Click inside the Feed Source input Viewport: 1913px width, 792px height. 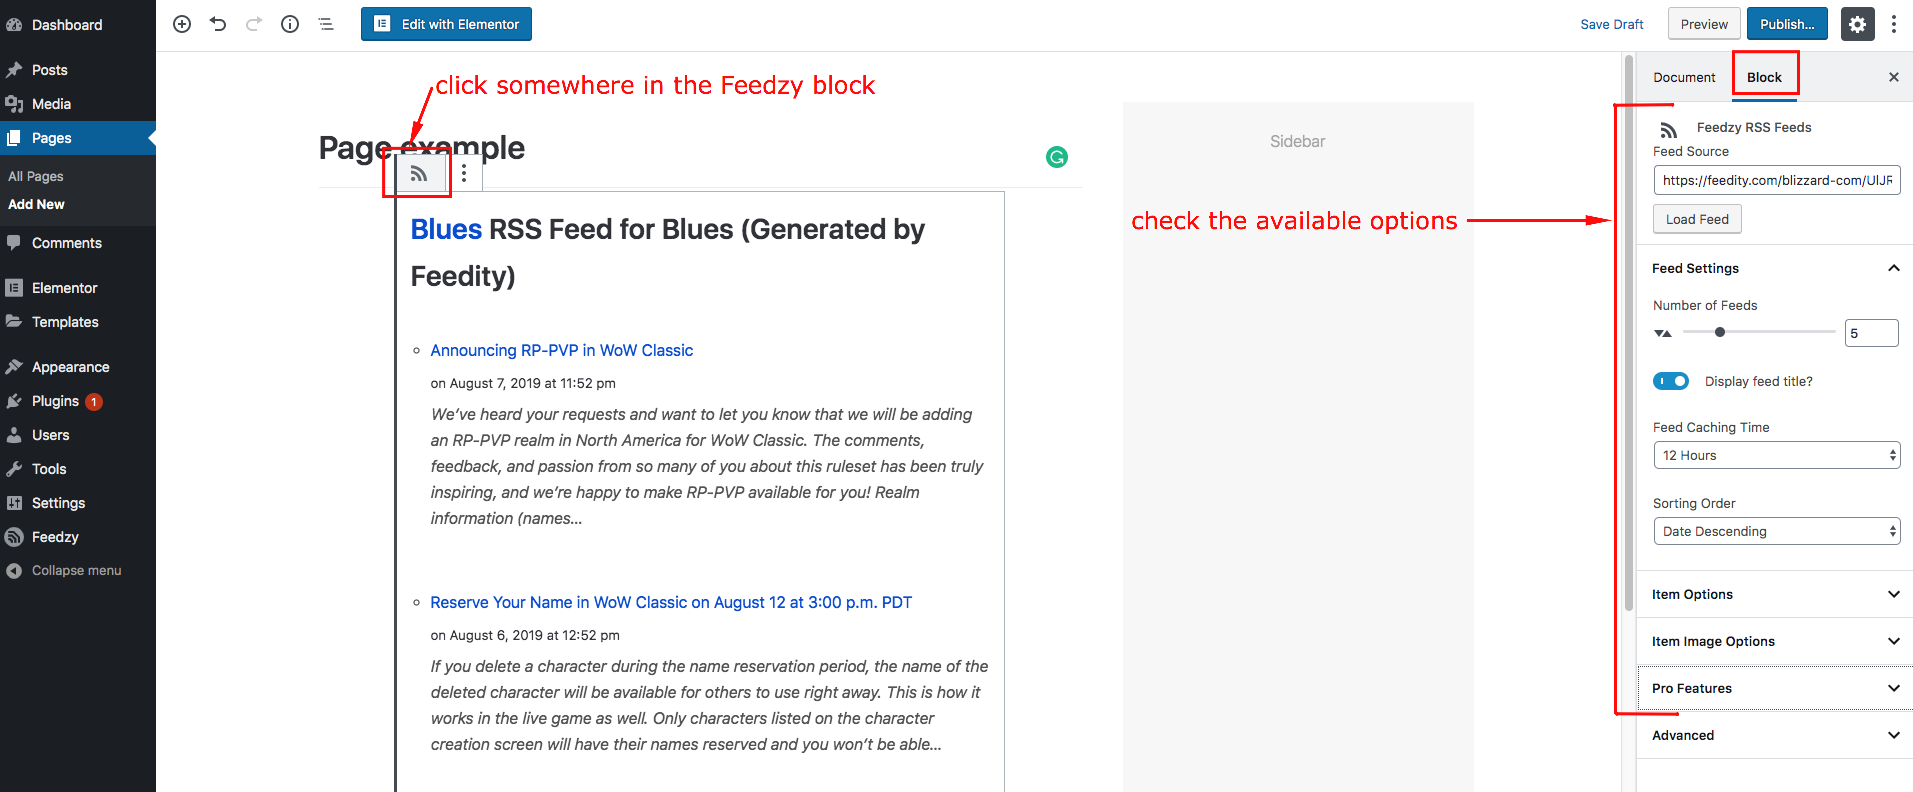1775,180
